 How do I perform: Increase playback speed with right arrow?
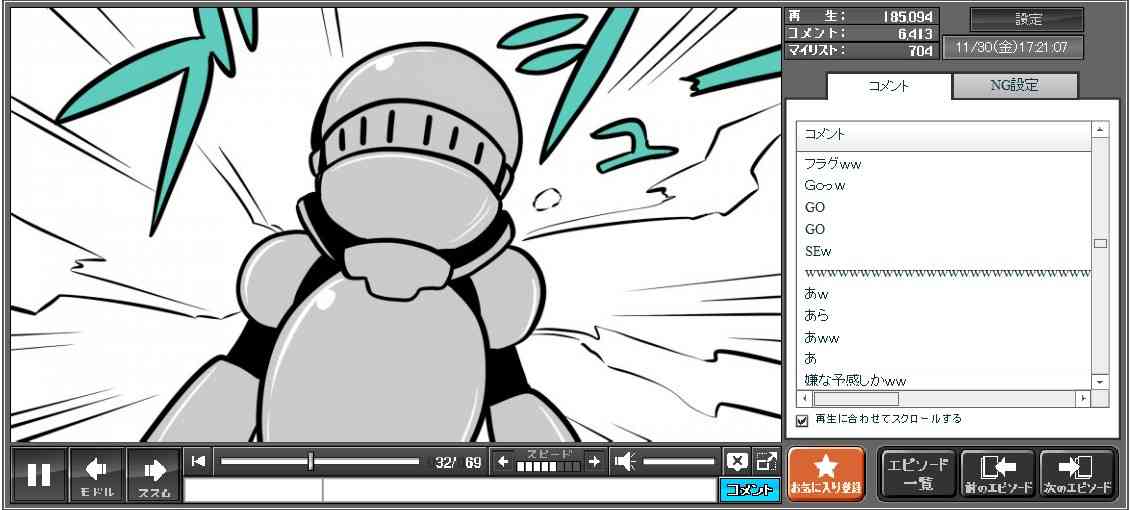click(x=594, y=461)
